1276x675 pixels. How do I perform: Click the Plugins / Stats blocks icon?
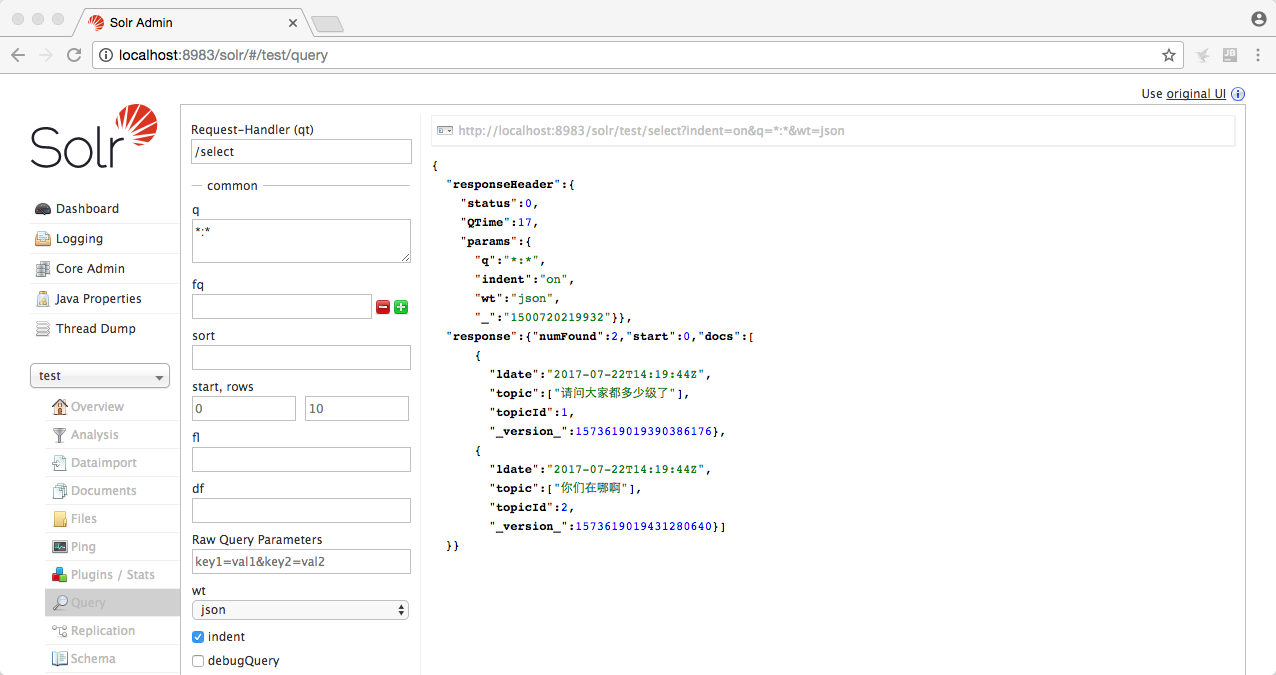pos(60,575)
